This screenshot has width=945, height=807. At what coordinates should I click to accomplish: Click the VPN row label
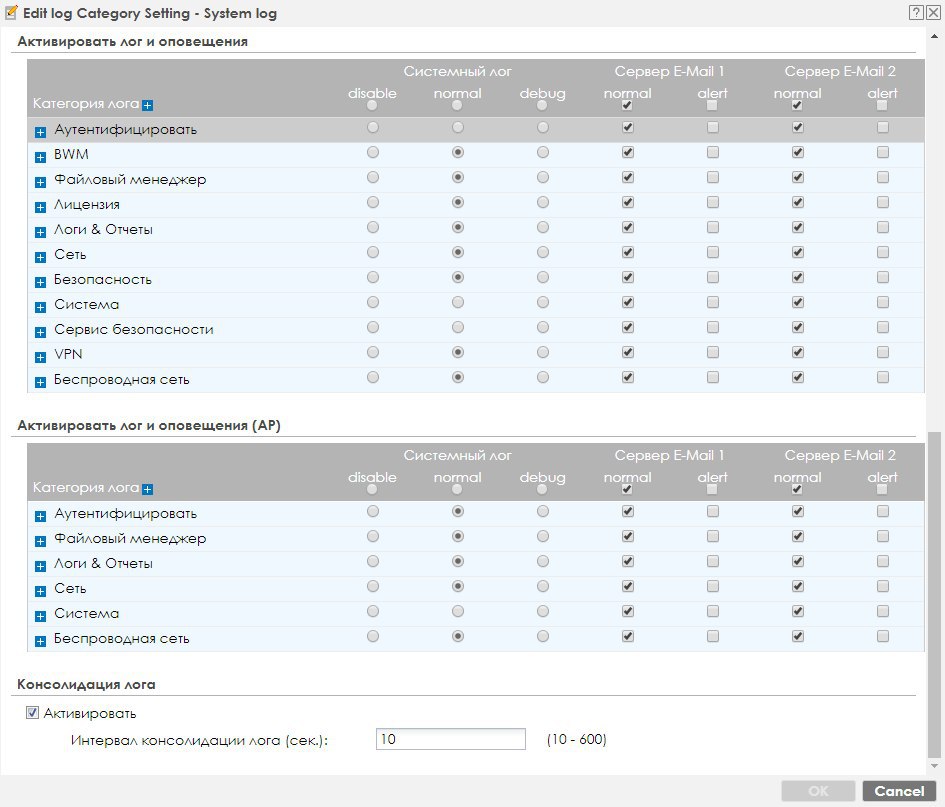[x=68, y=354]
